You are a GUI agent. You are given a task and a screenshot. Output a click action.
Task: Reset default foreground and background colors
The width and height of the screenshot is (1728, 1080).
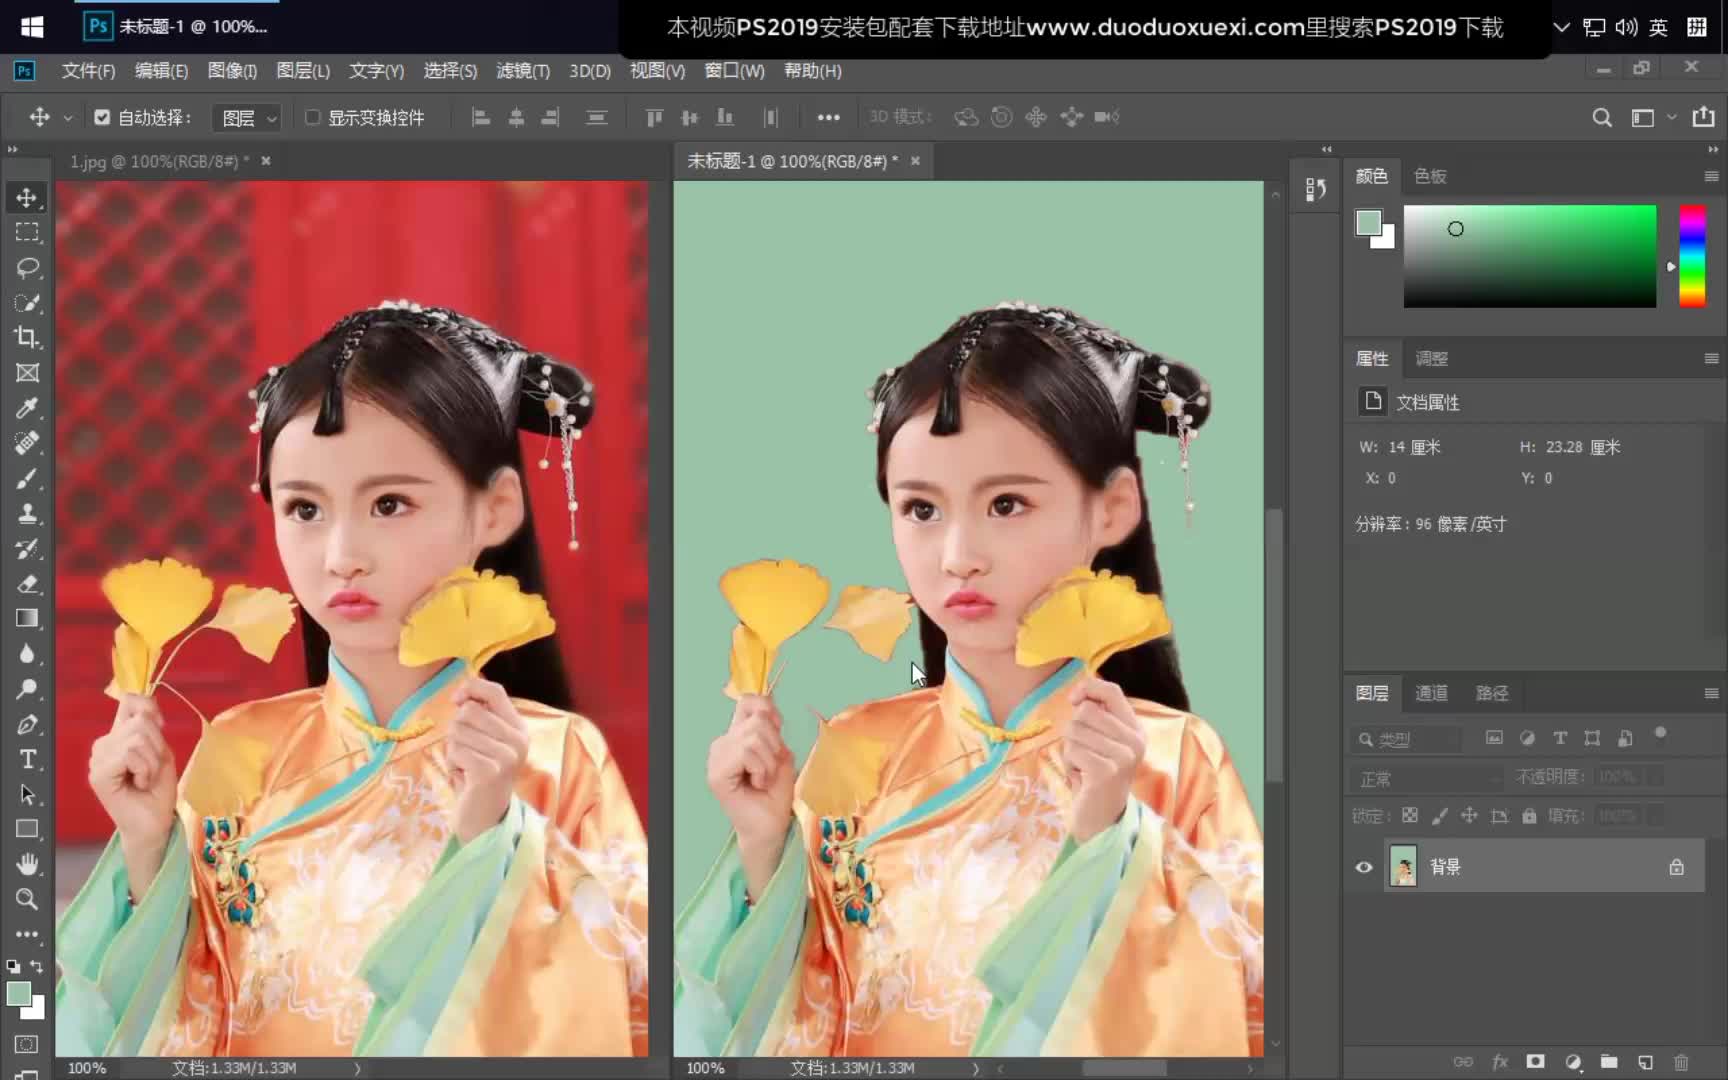click(13, 967)
